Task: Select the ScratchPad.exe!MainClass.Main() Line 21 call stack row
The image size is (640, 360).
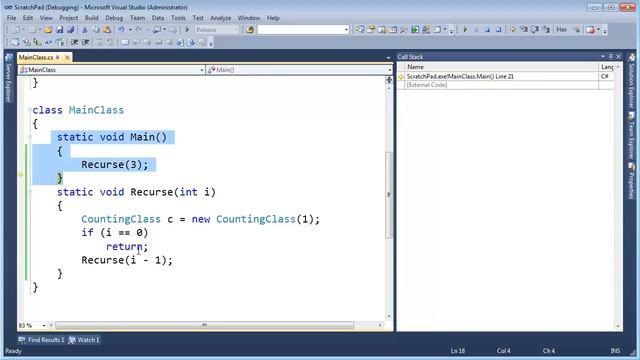Action: pyautogui.click(x=505, y=76)
